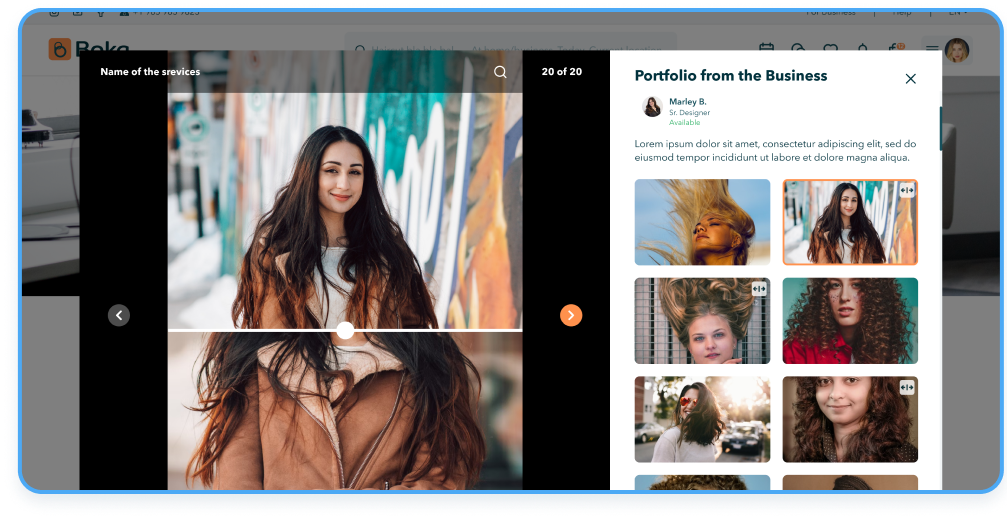Screen dimensions: 1007x518
Task: Select the upside-down curly blonde thumbnail
Action: click(703, 321)
